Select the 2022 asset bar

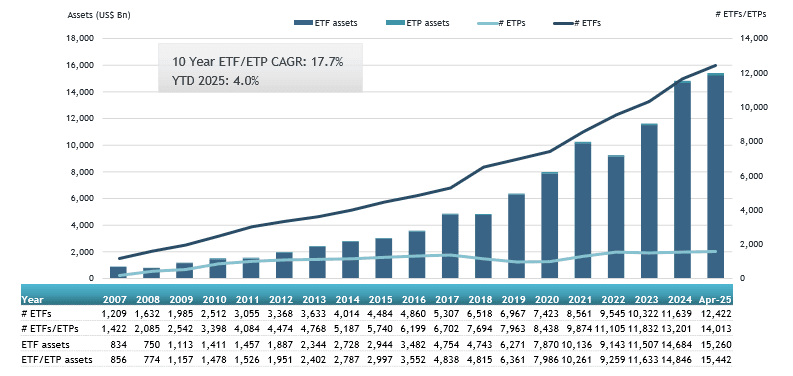(x=616, y=217)
